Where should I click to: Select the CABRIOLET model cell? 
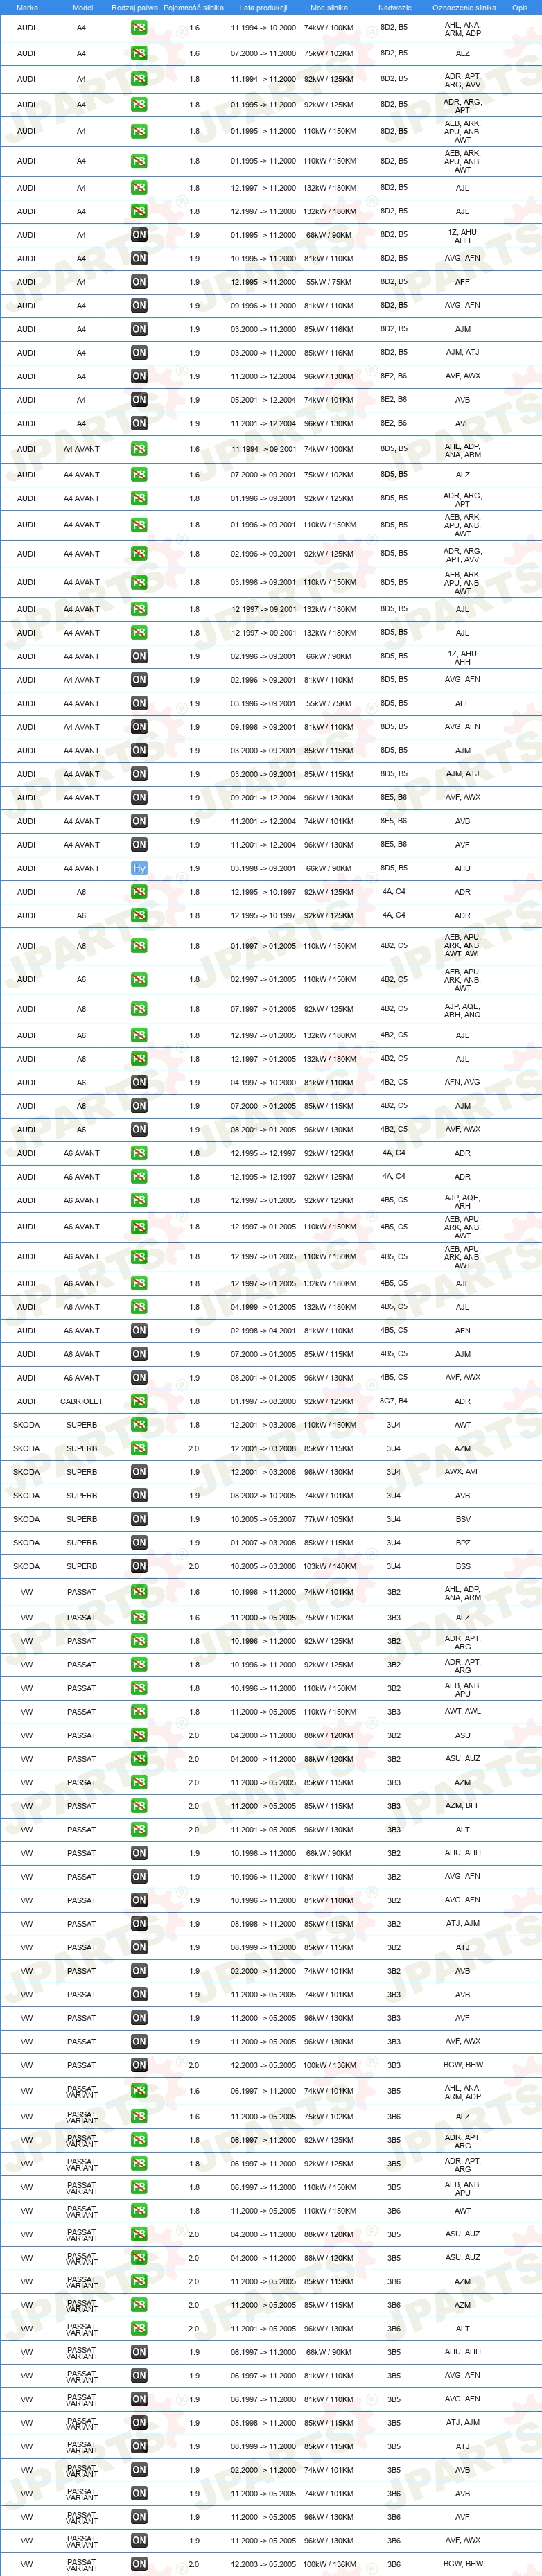coord(82,1401)
